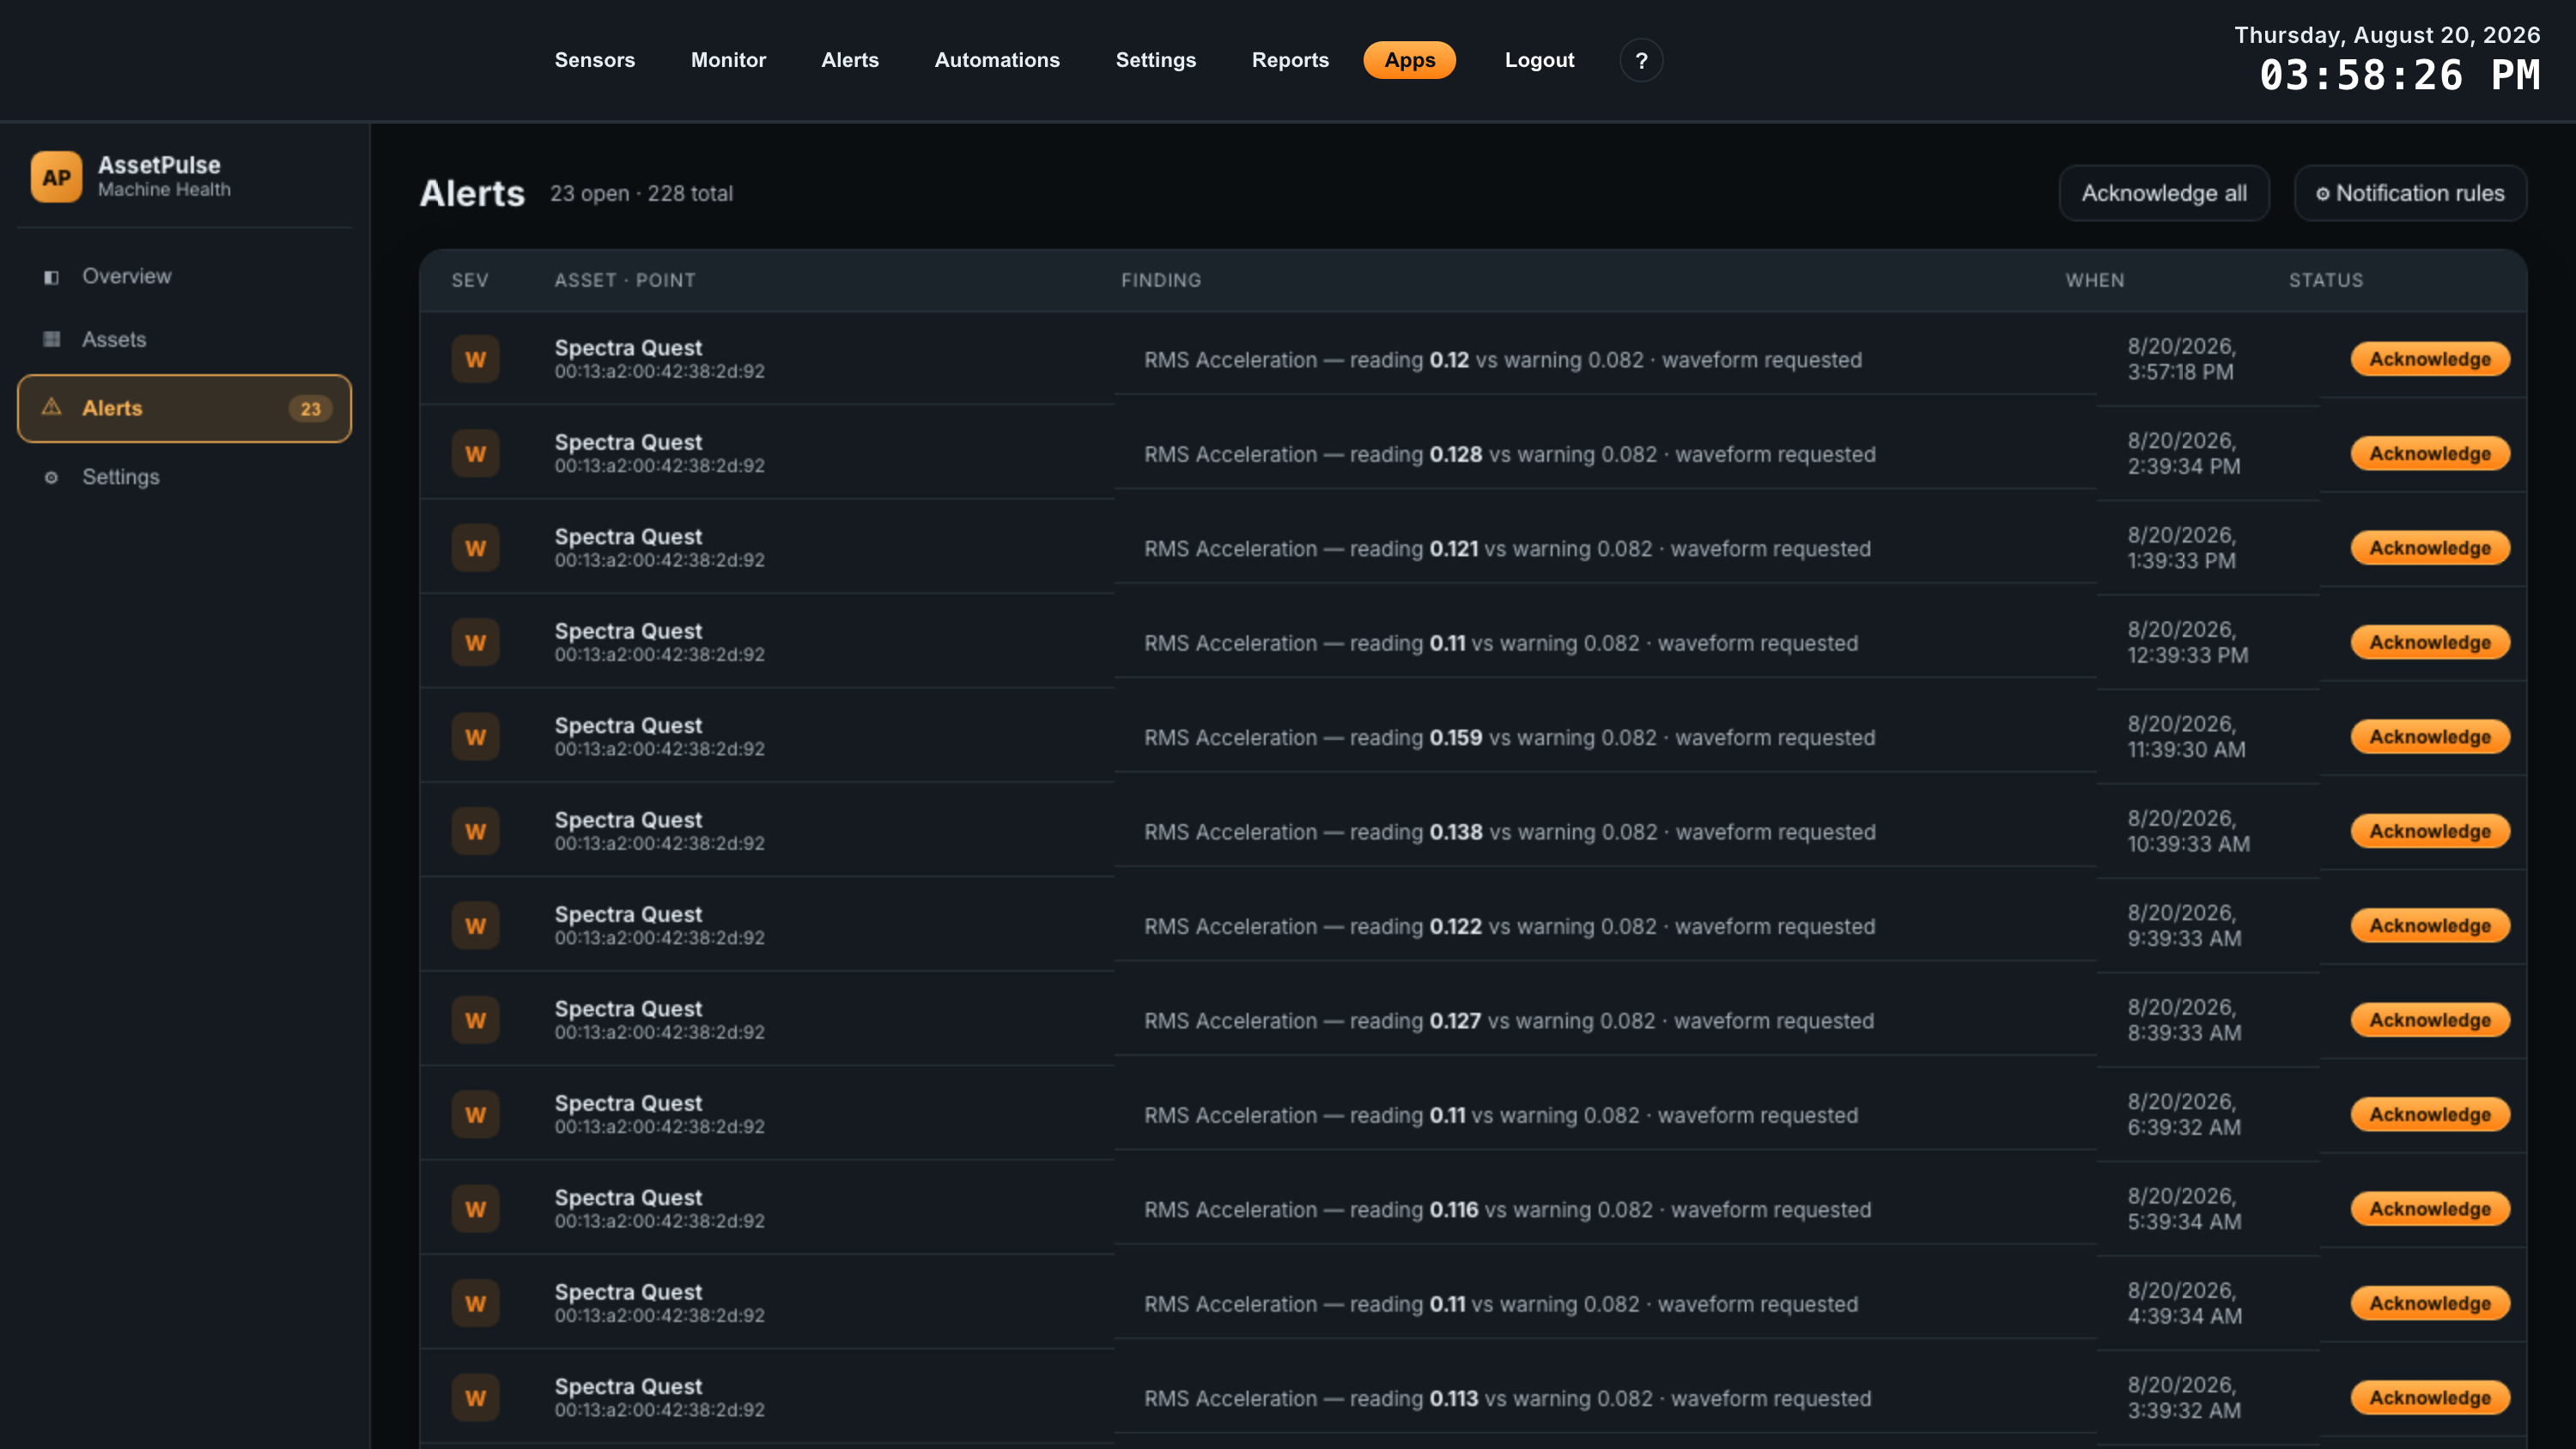Click W severity icon for 2:39:34 PM alert
Screen dimensions: 2576x1449
click(475, 454)
